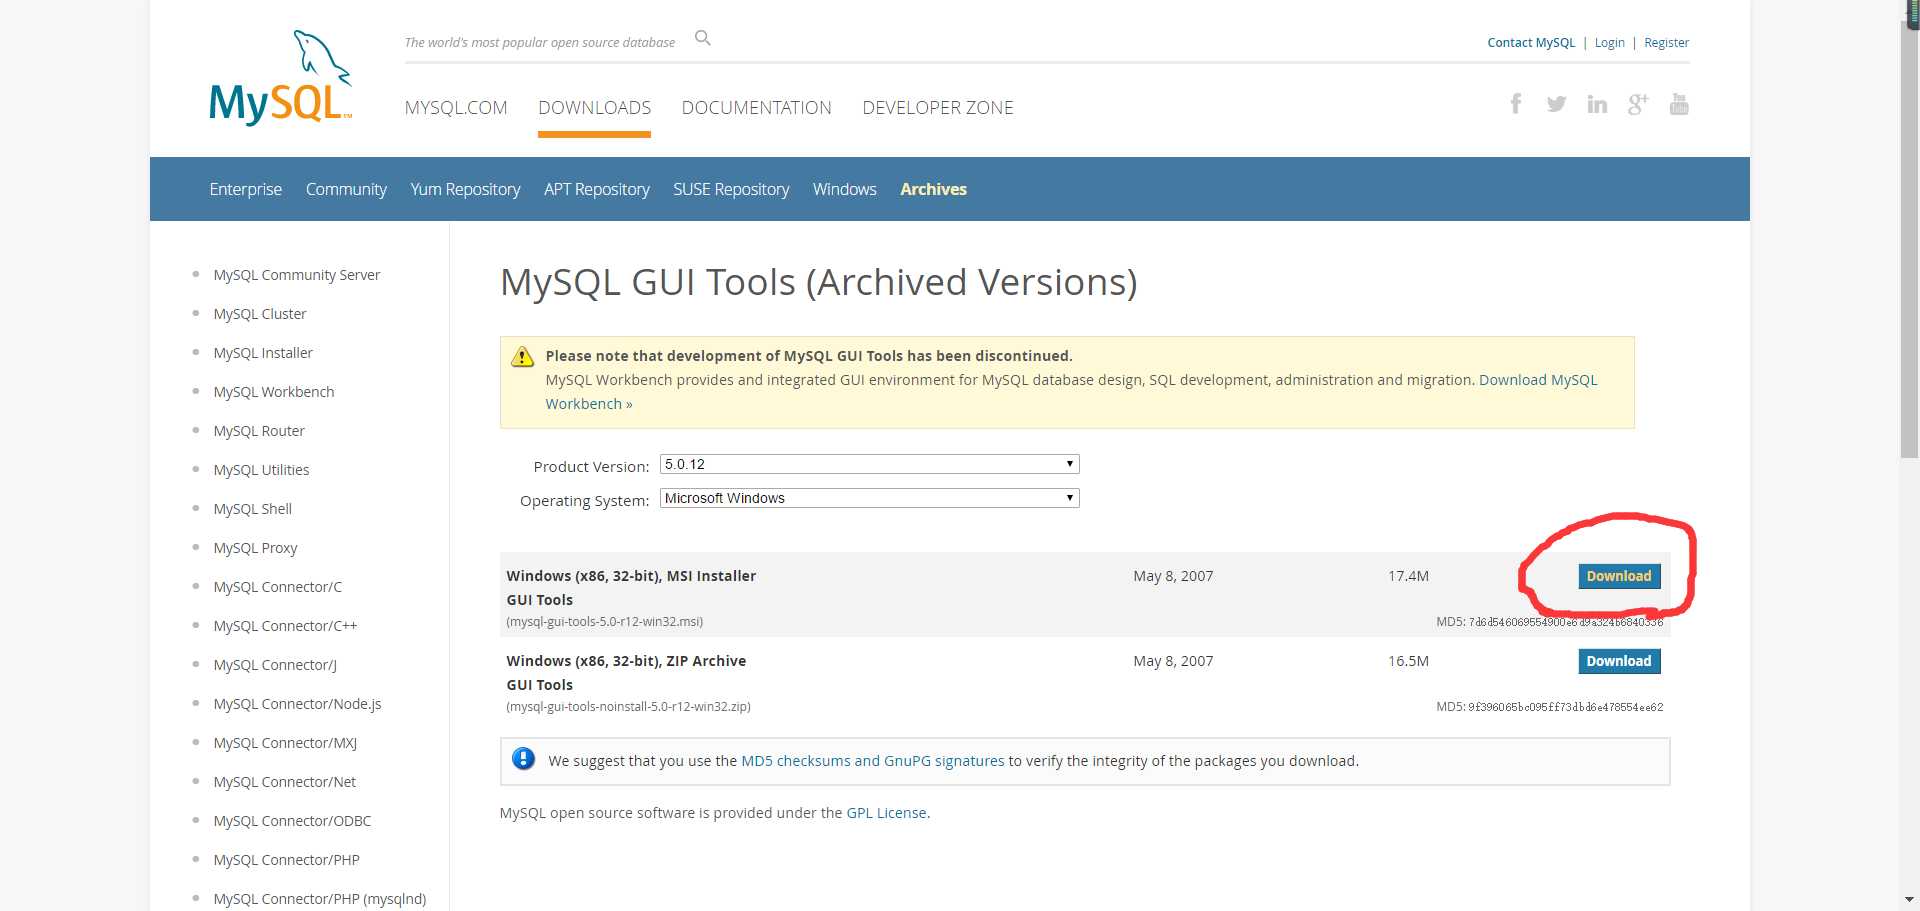Open MySQL Shell in sidebar
The width and height of the screenshot is (1920, 911).
click(x=252, y=509)
